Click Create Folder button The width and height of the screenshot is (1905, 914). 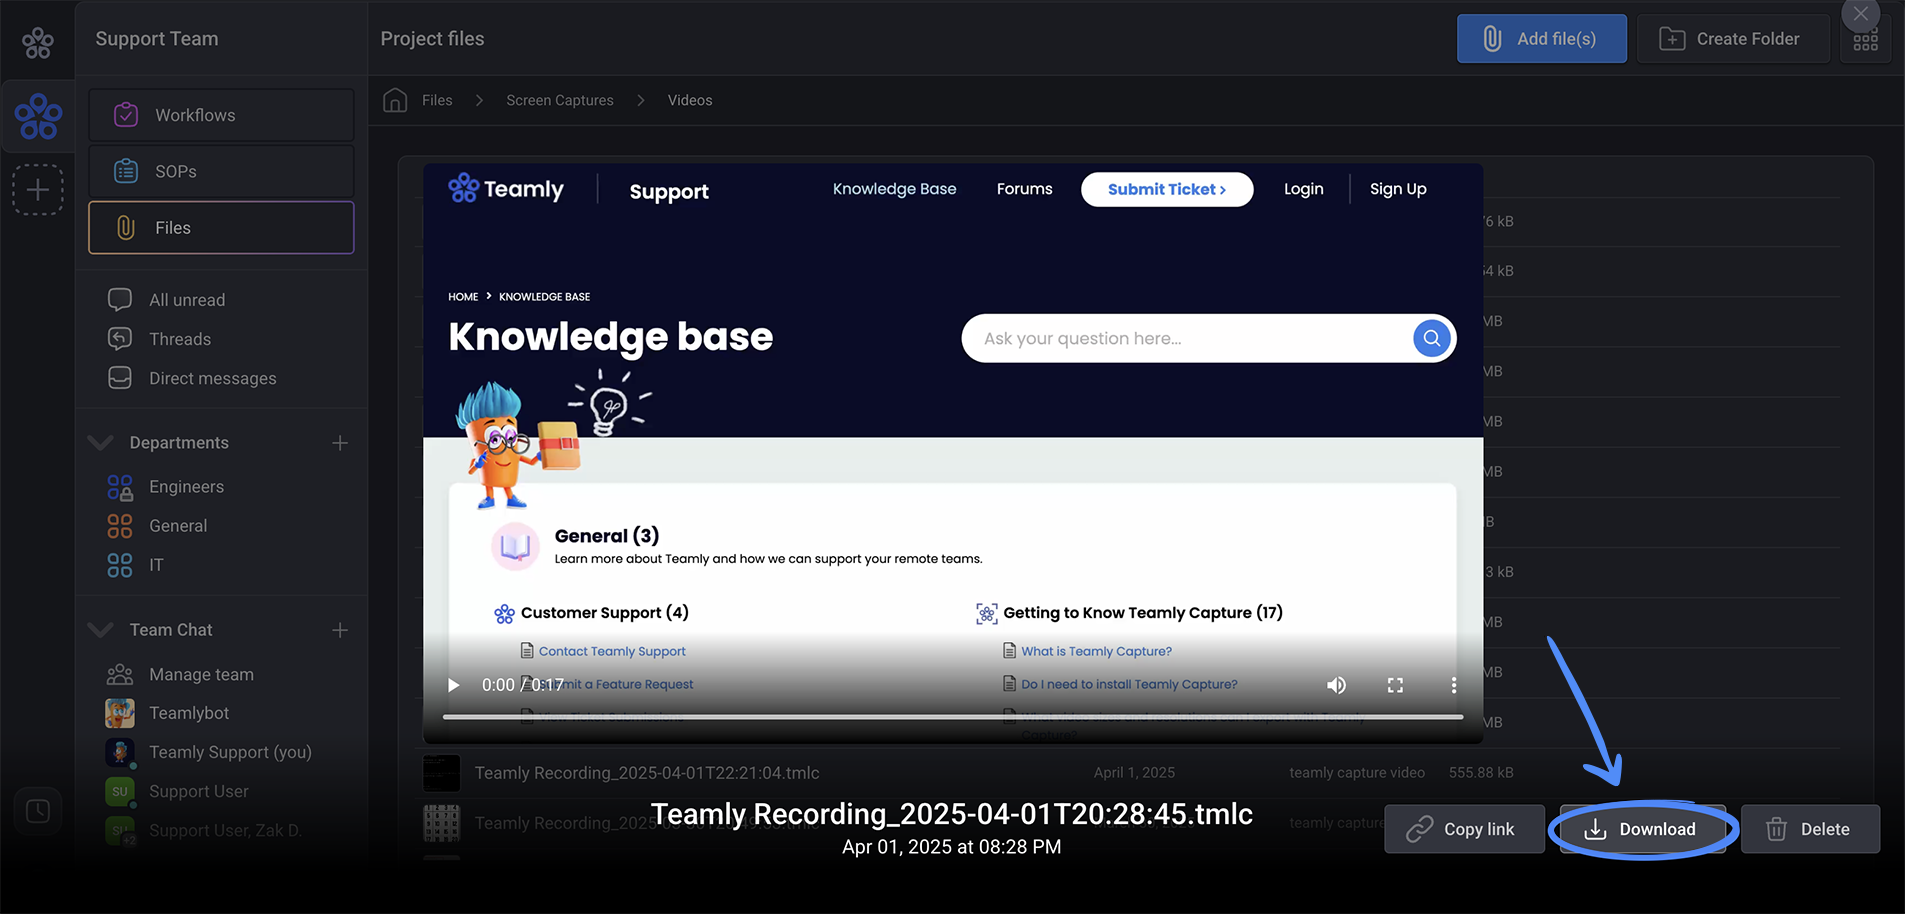[1733, 39]
